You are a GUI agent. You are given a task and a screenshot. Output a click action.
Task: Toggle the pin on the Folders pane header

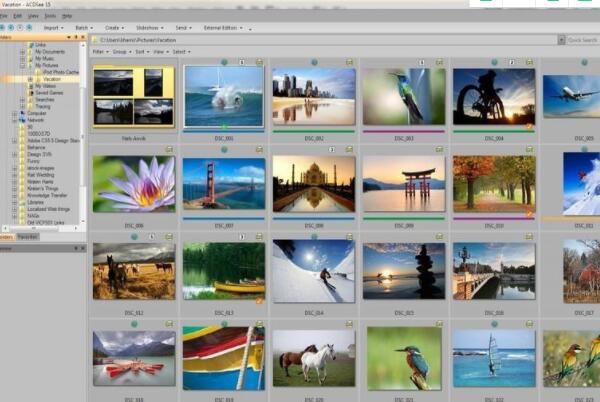click(x=76, y=38)
